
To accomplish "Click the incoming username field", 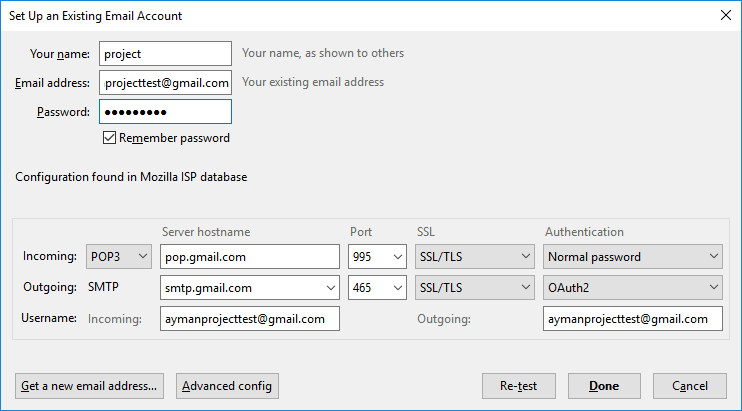I will click(250, 318).
